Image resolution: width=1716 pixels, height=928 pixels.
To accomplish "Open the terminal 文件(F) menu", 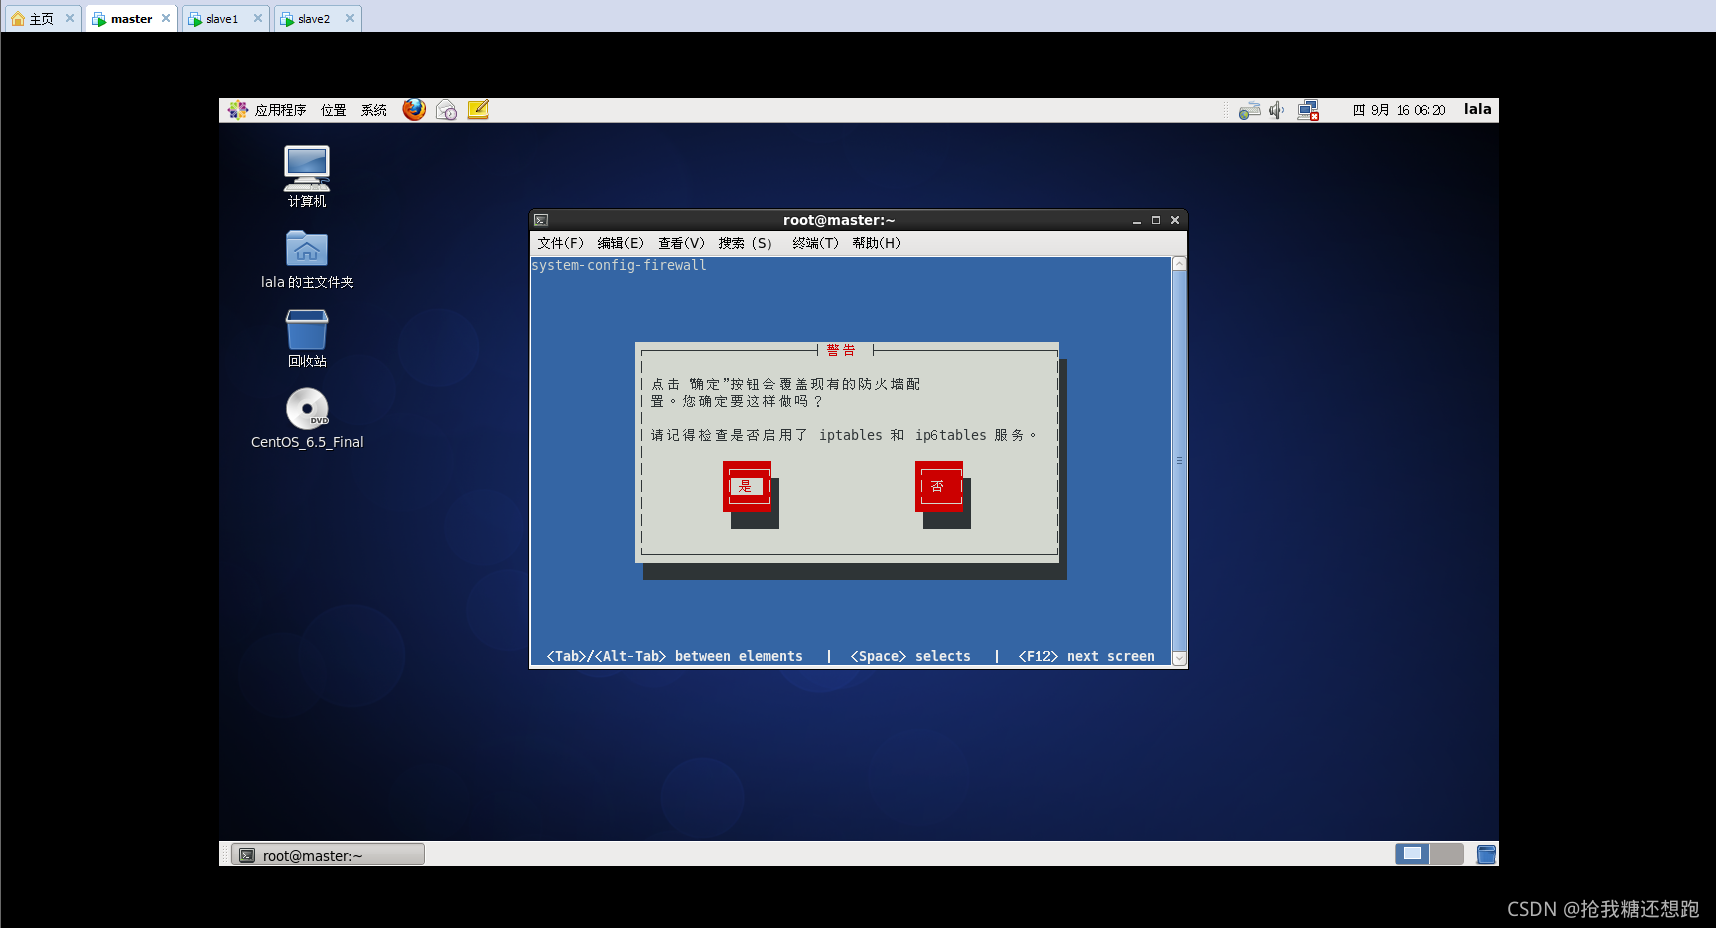I will pyautogui.click(x=560, y=243).
